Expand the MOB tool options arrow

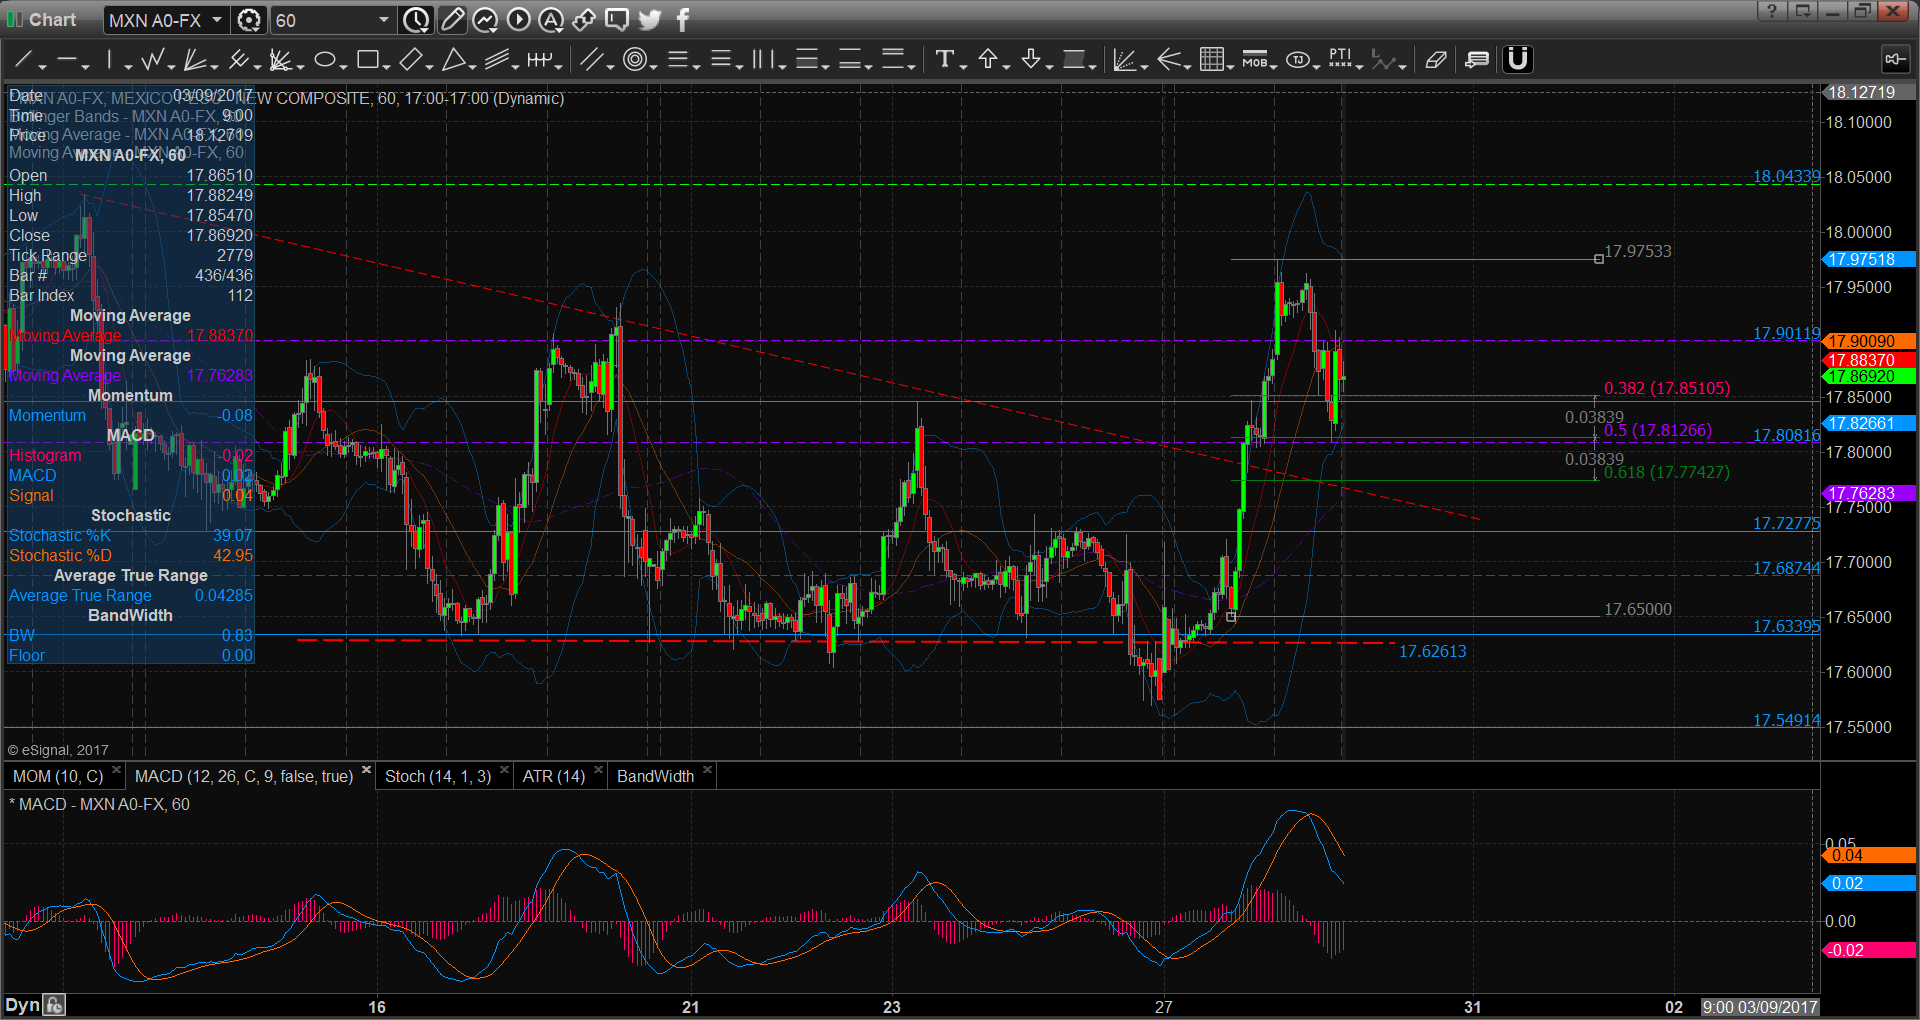(x=1274, y=67)
